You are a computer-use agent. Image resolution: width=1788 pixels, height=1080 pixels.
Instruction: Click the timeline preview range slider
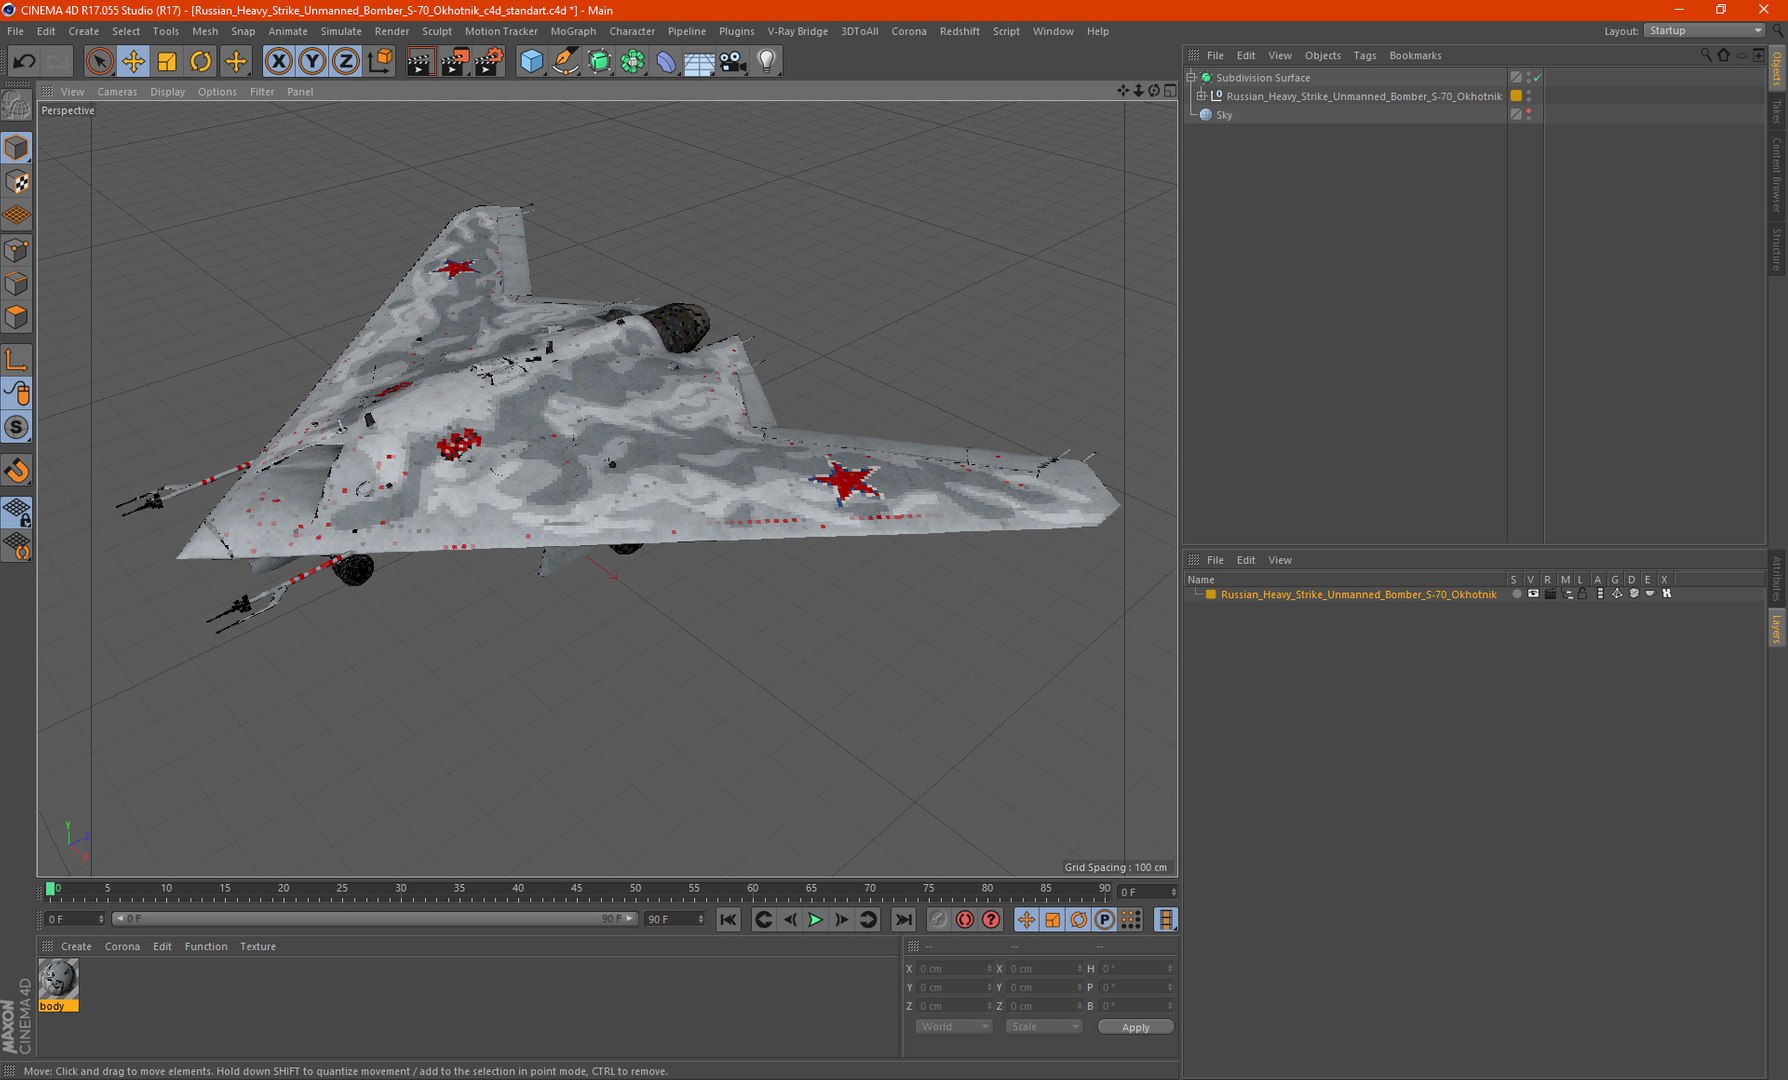click(x=374, y=919)
